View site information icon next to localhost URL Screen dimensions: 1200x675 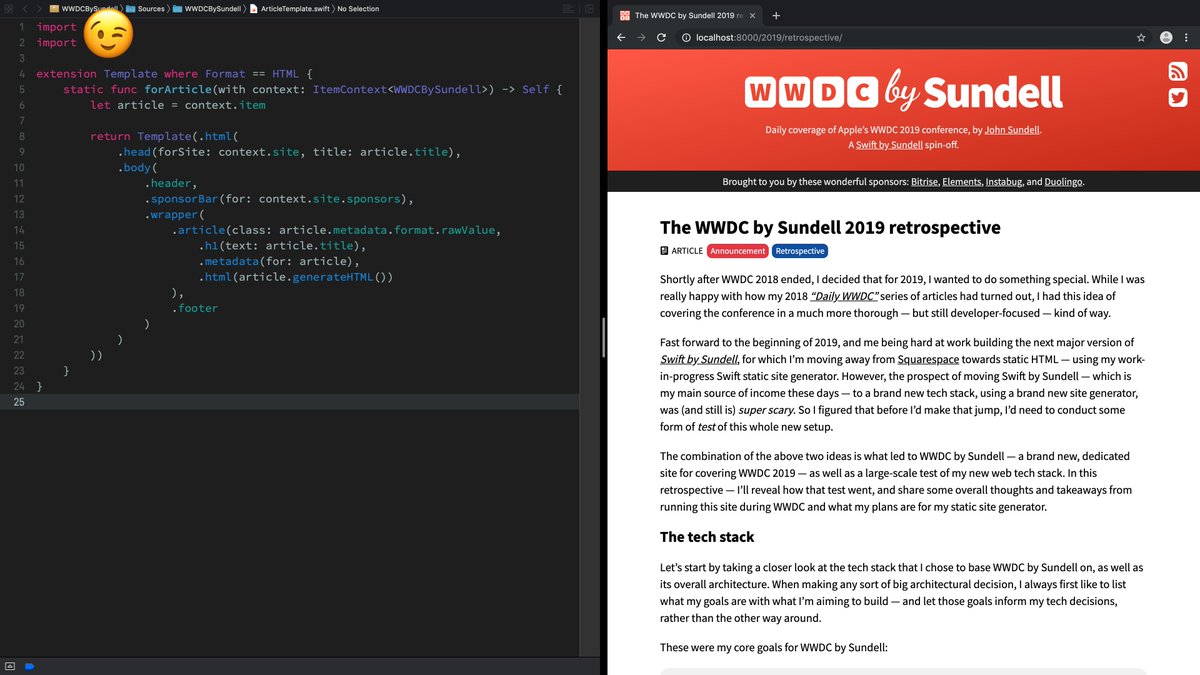(x=686, y=38)
